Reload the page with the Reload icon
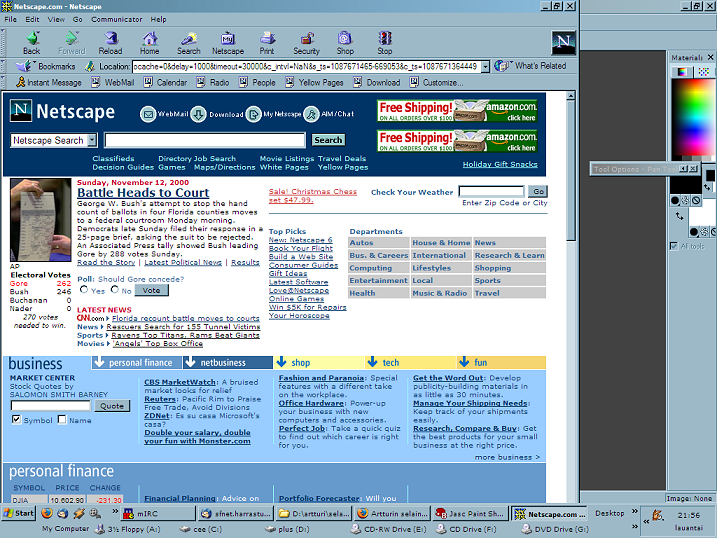Screen dimensions: 717x538 click(x=110, y=43)
